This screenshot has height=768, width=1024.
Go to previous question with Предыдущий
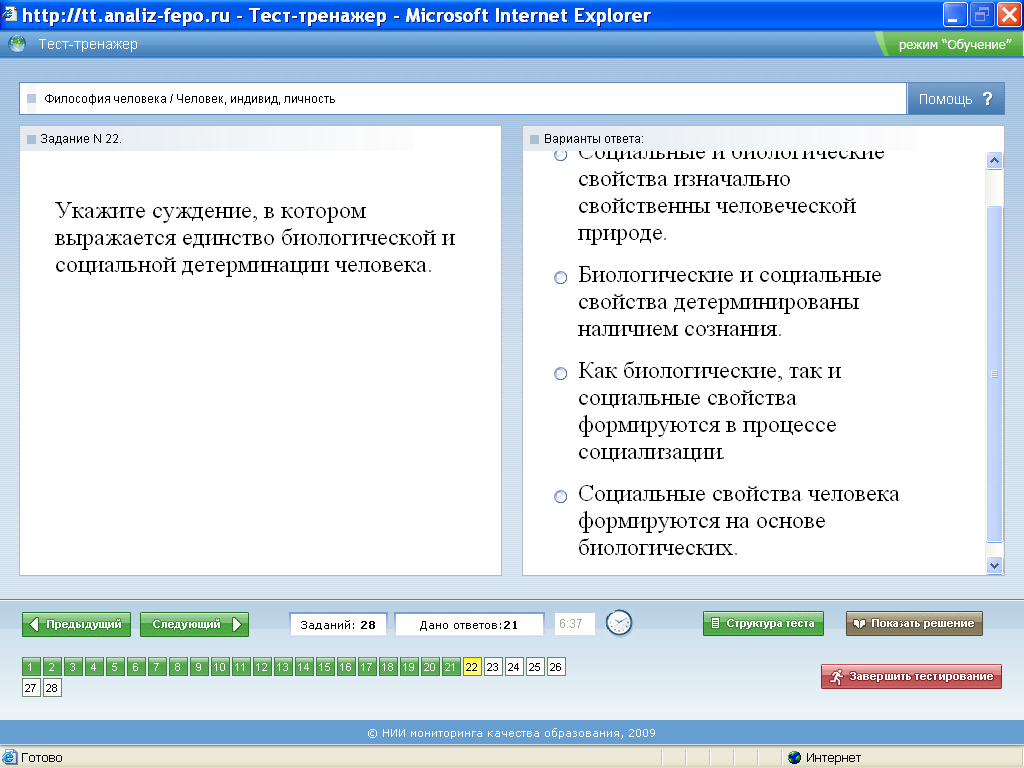[76, 624]
